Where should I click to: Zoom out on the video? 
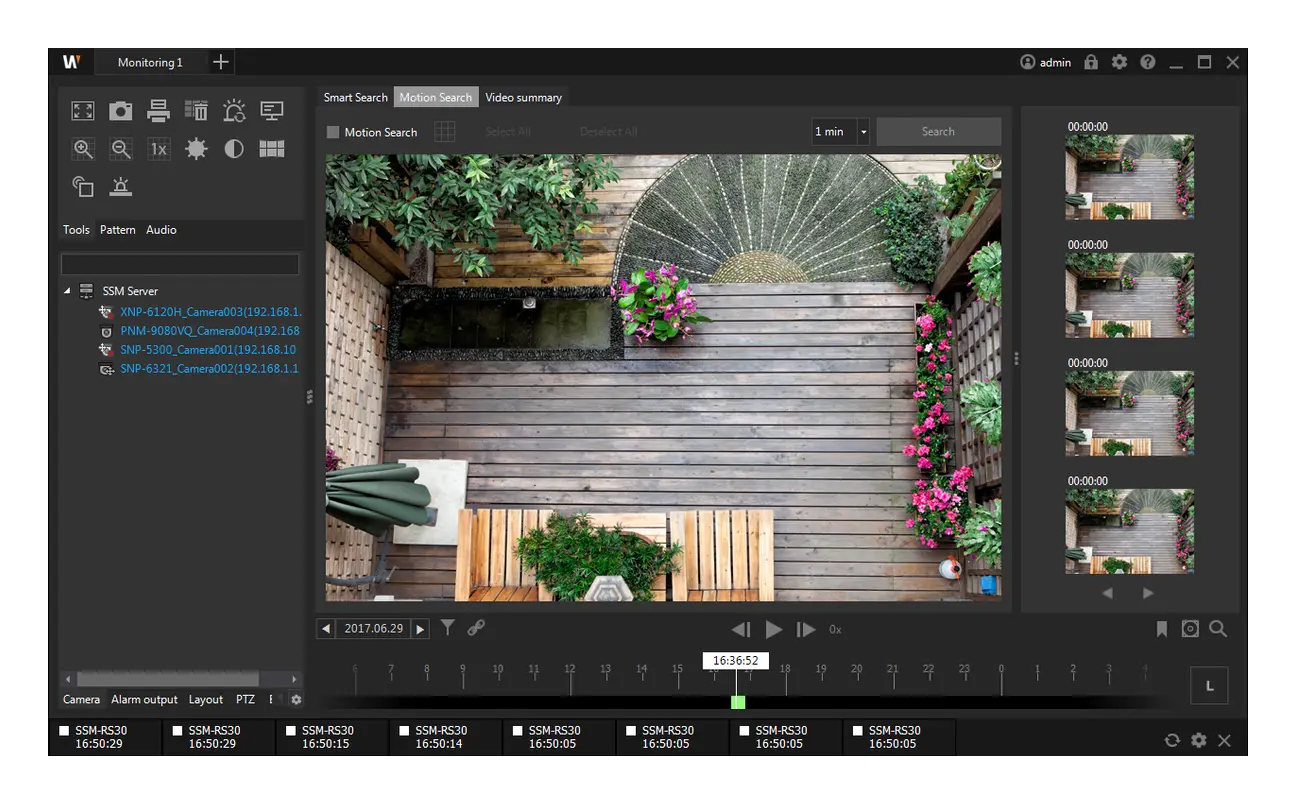click(x=120, y=149)
